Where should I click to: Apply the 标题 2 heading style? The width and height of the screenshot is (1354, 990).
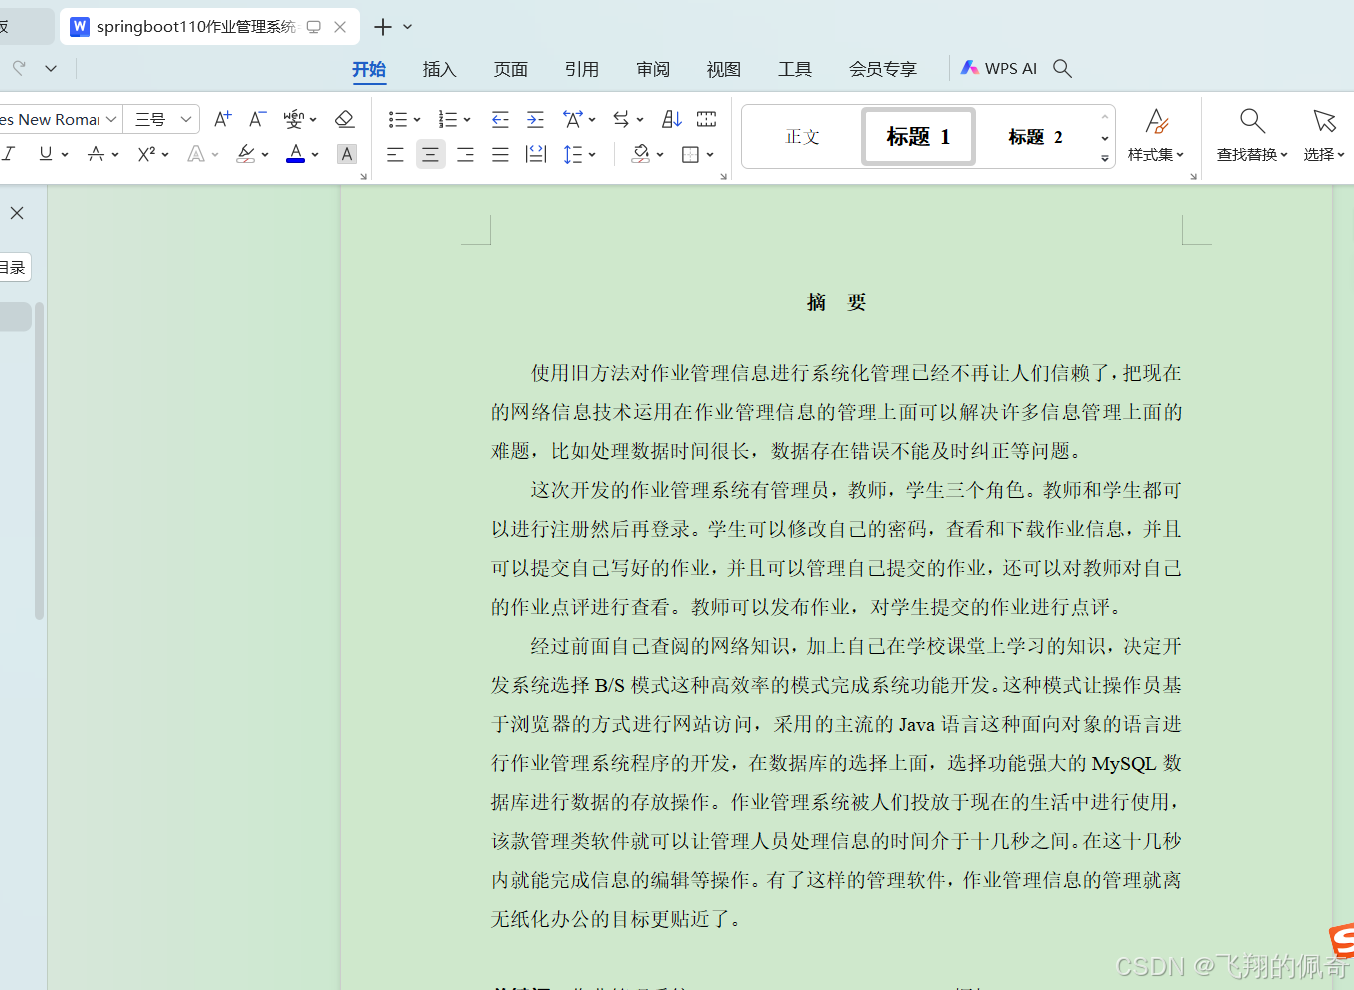1036,137
